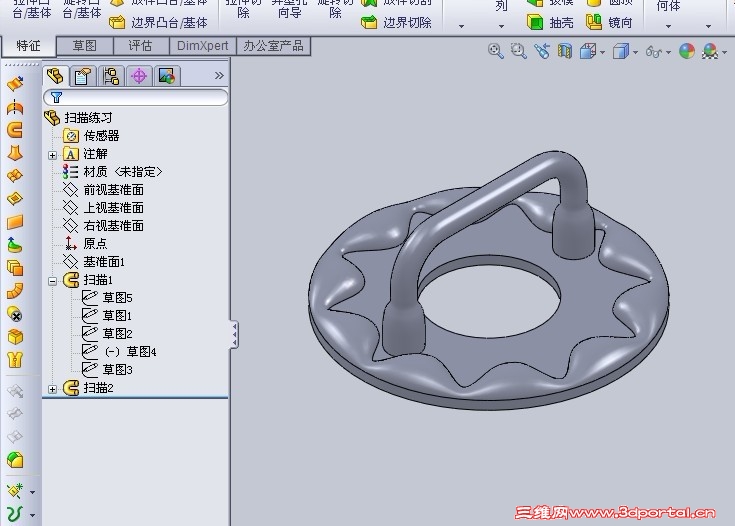This screenshot has height=526, width=735.
Task: Select the 前视基准面 front plane
Action: (x=103, y=190)
